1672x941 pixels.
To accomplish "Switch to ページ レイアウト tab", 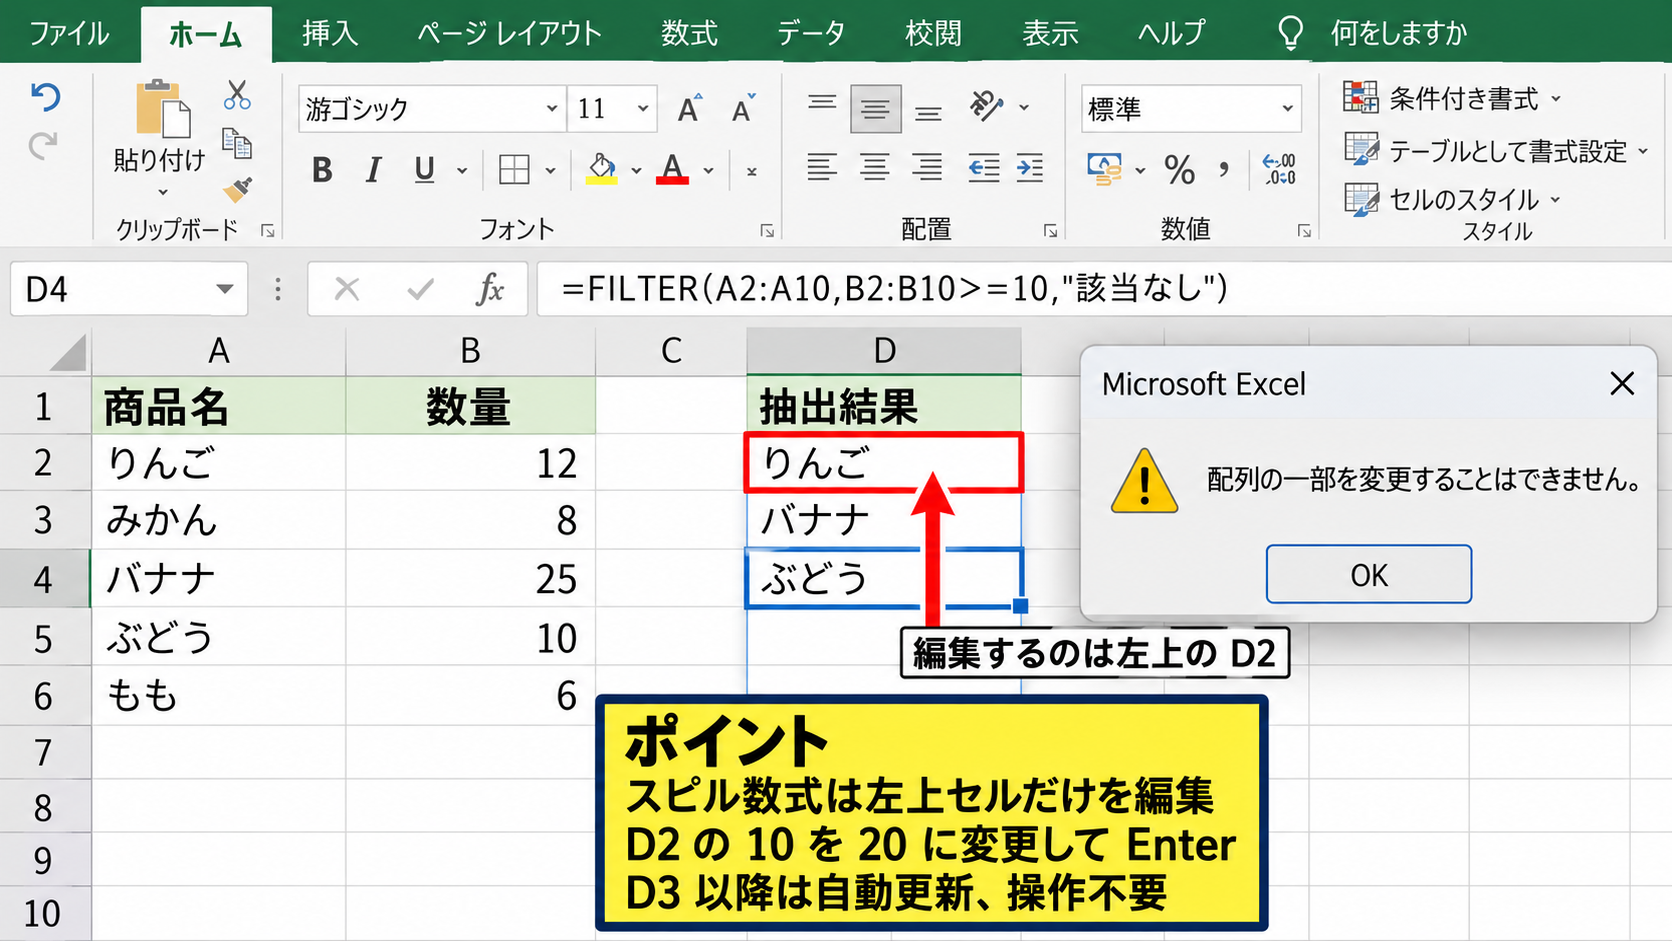I will coord(509,33).
